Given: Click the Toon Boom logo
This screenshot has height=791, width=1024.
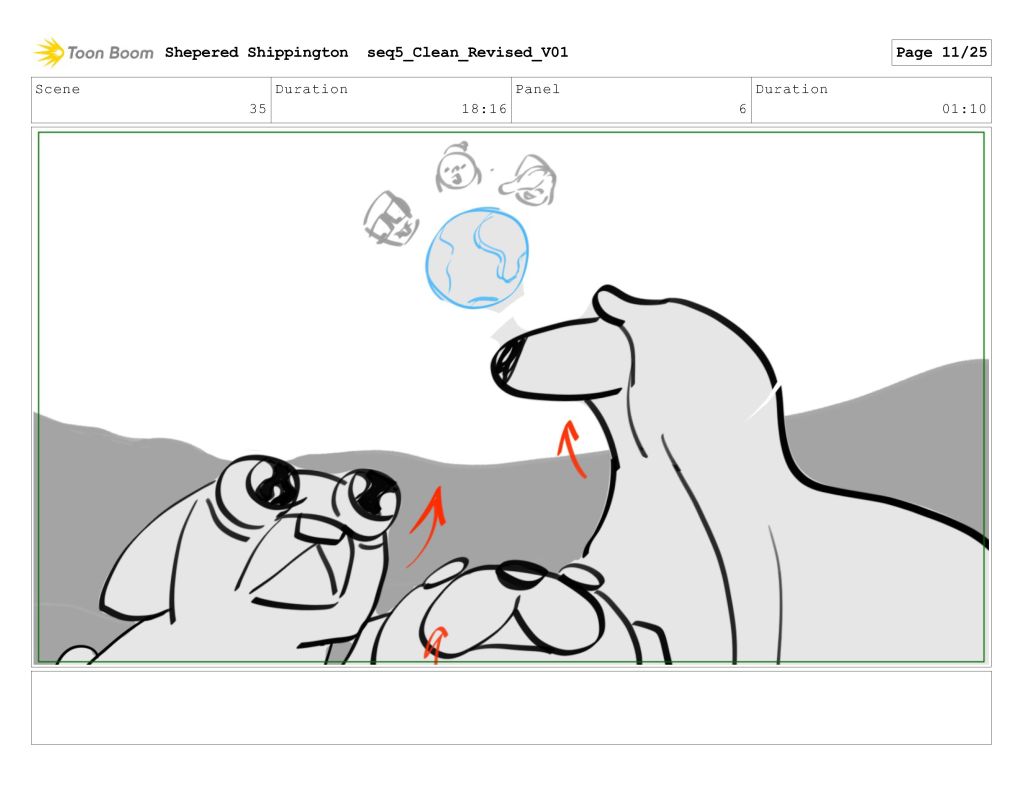Looking at the screenshot, I should 94,52.
